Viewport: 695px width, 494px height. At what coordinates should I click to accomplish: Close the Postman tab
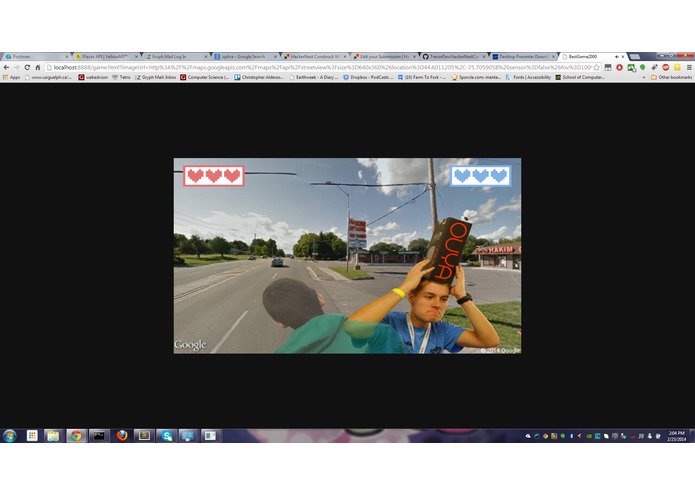click(x=67, y=57)
